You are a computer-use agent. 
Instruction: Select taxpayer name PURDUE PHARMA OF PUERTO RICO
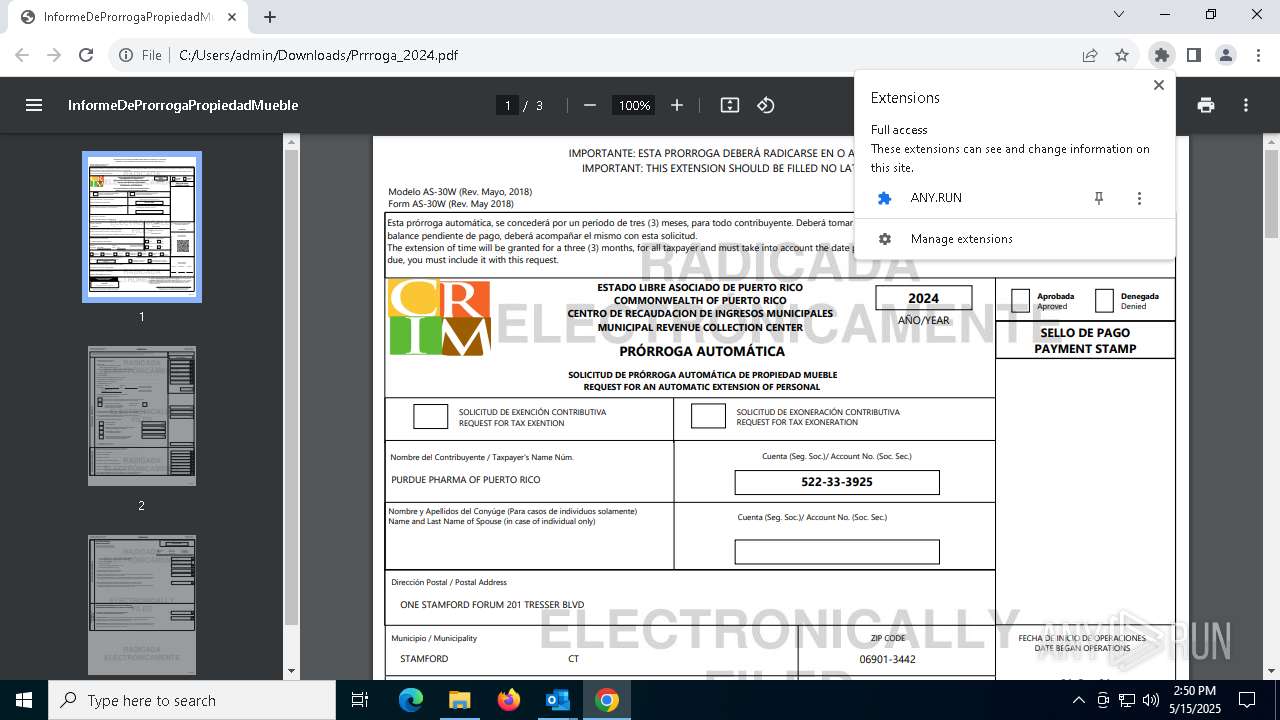point(466,480)
